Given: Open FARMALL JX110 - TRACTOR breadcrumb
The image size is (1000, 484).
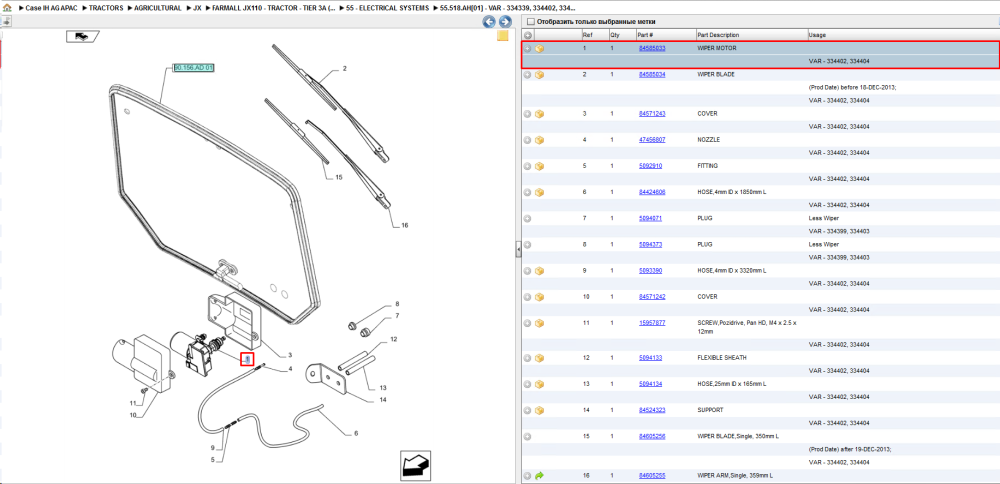Looking at the screenshot, I should point(272,8).
